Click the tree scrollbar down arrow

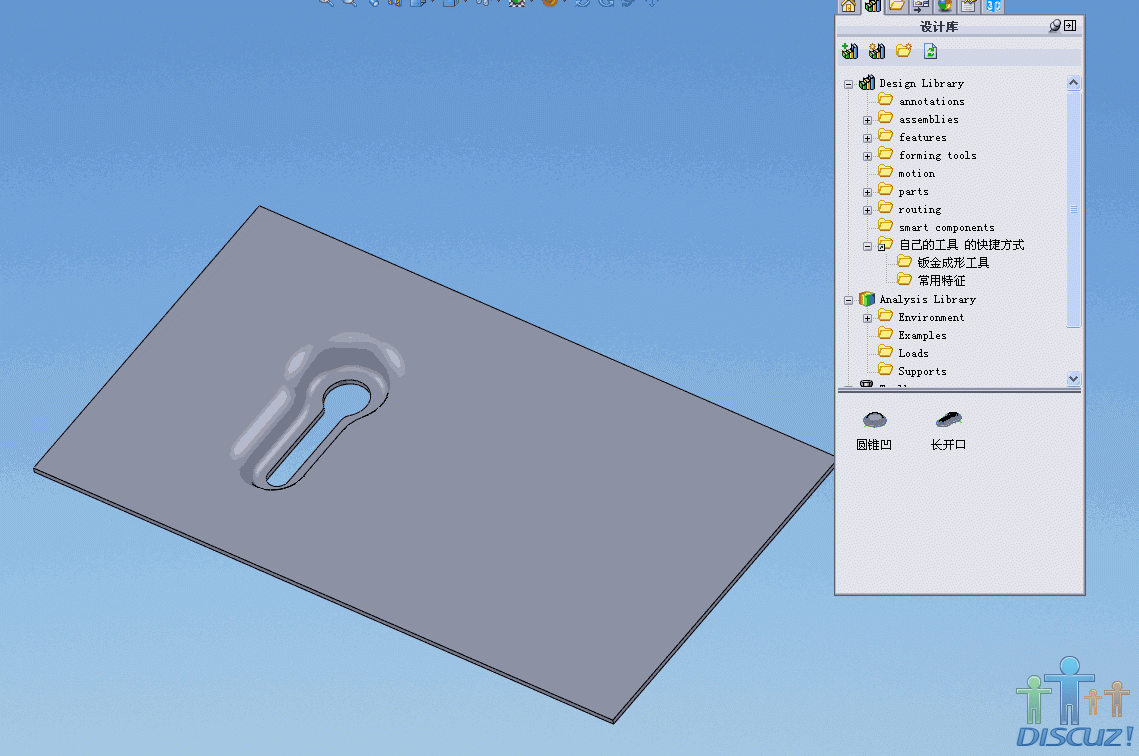coord(1074,378)
